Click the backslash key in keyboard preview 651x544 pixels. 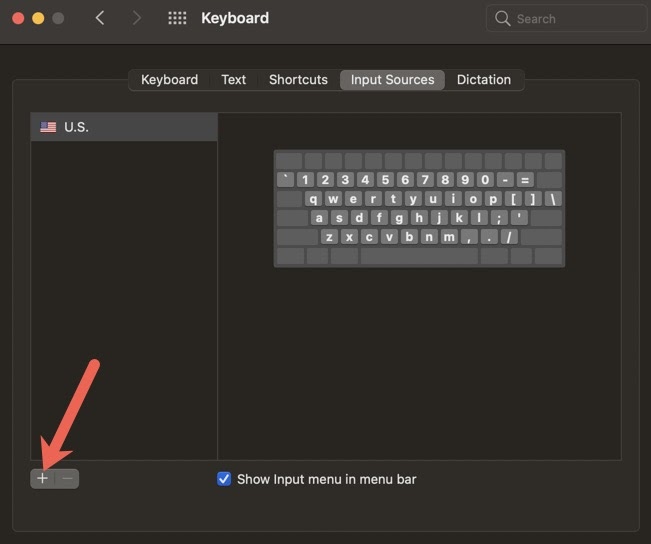click(x=553, y=199)
